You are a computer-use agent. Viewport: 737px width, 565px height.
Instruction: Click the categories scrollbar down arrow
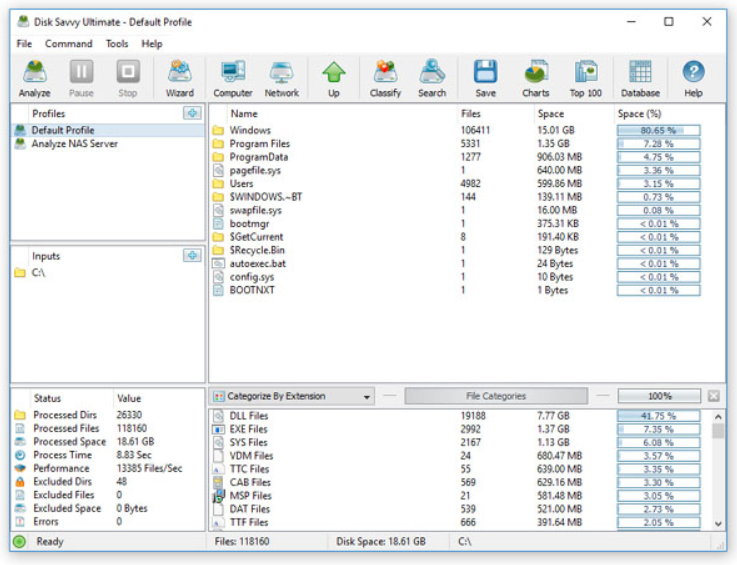(x=718, y=524)
